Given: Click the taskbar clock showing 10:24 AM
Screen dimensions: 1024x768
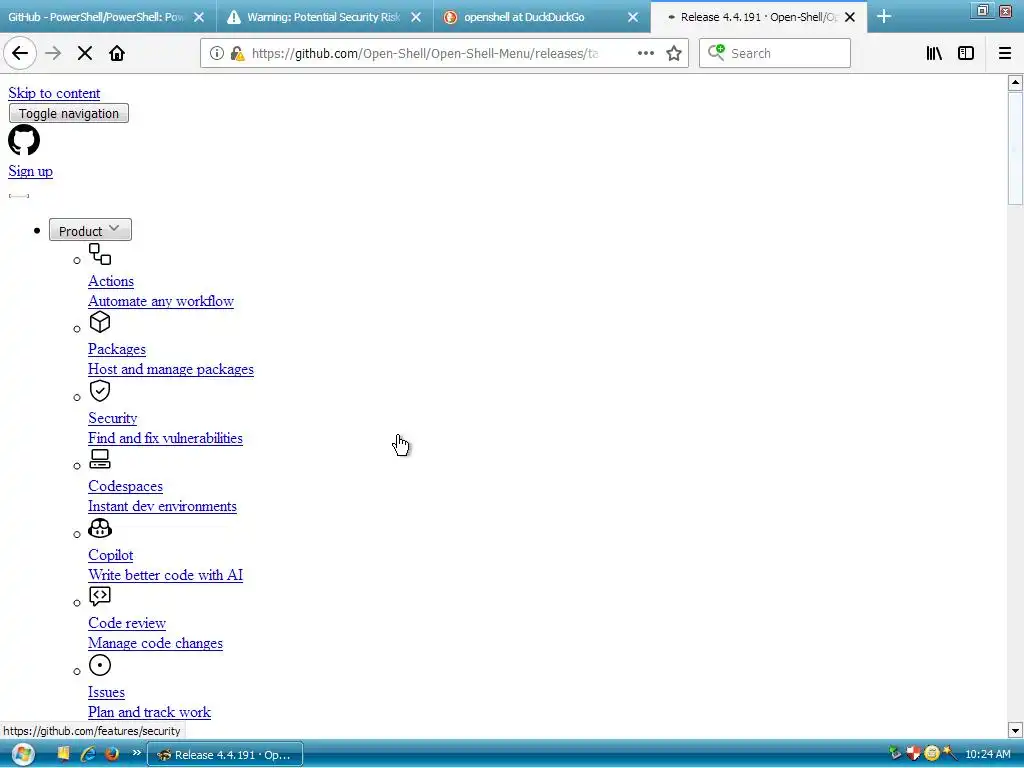Looking at the screenshot, I should point(987,754).
